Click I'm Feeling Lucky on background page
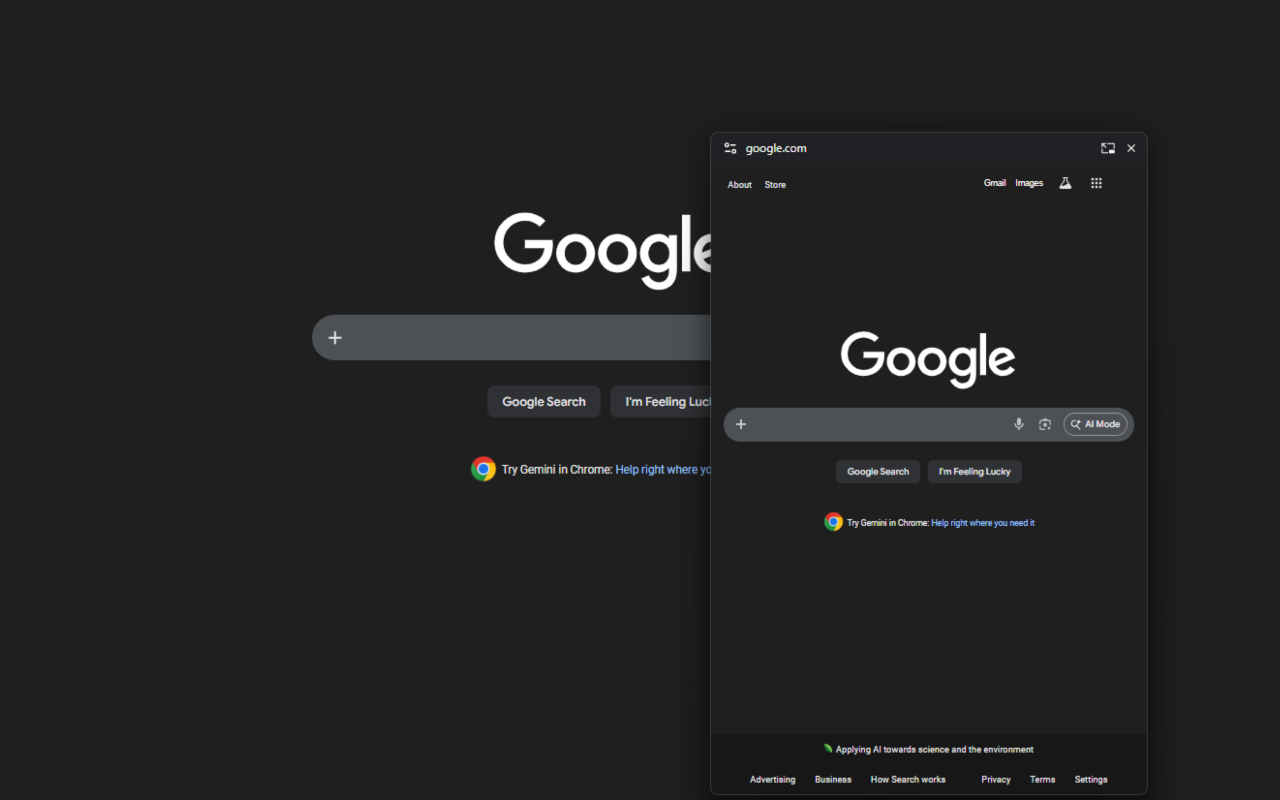The height and width of the screenshot is (800, 1280). tap(661, 402)
